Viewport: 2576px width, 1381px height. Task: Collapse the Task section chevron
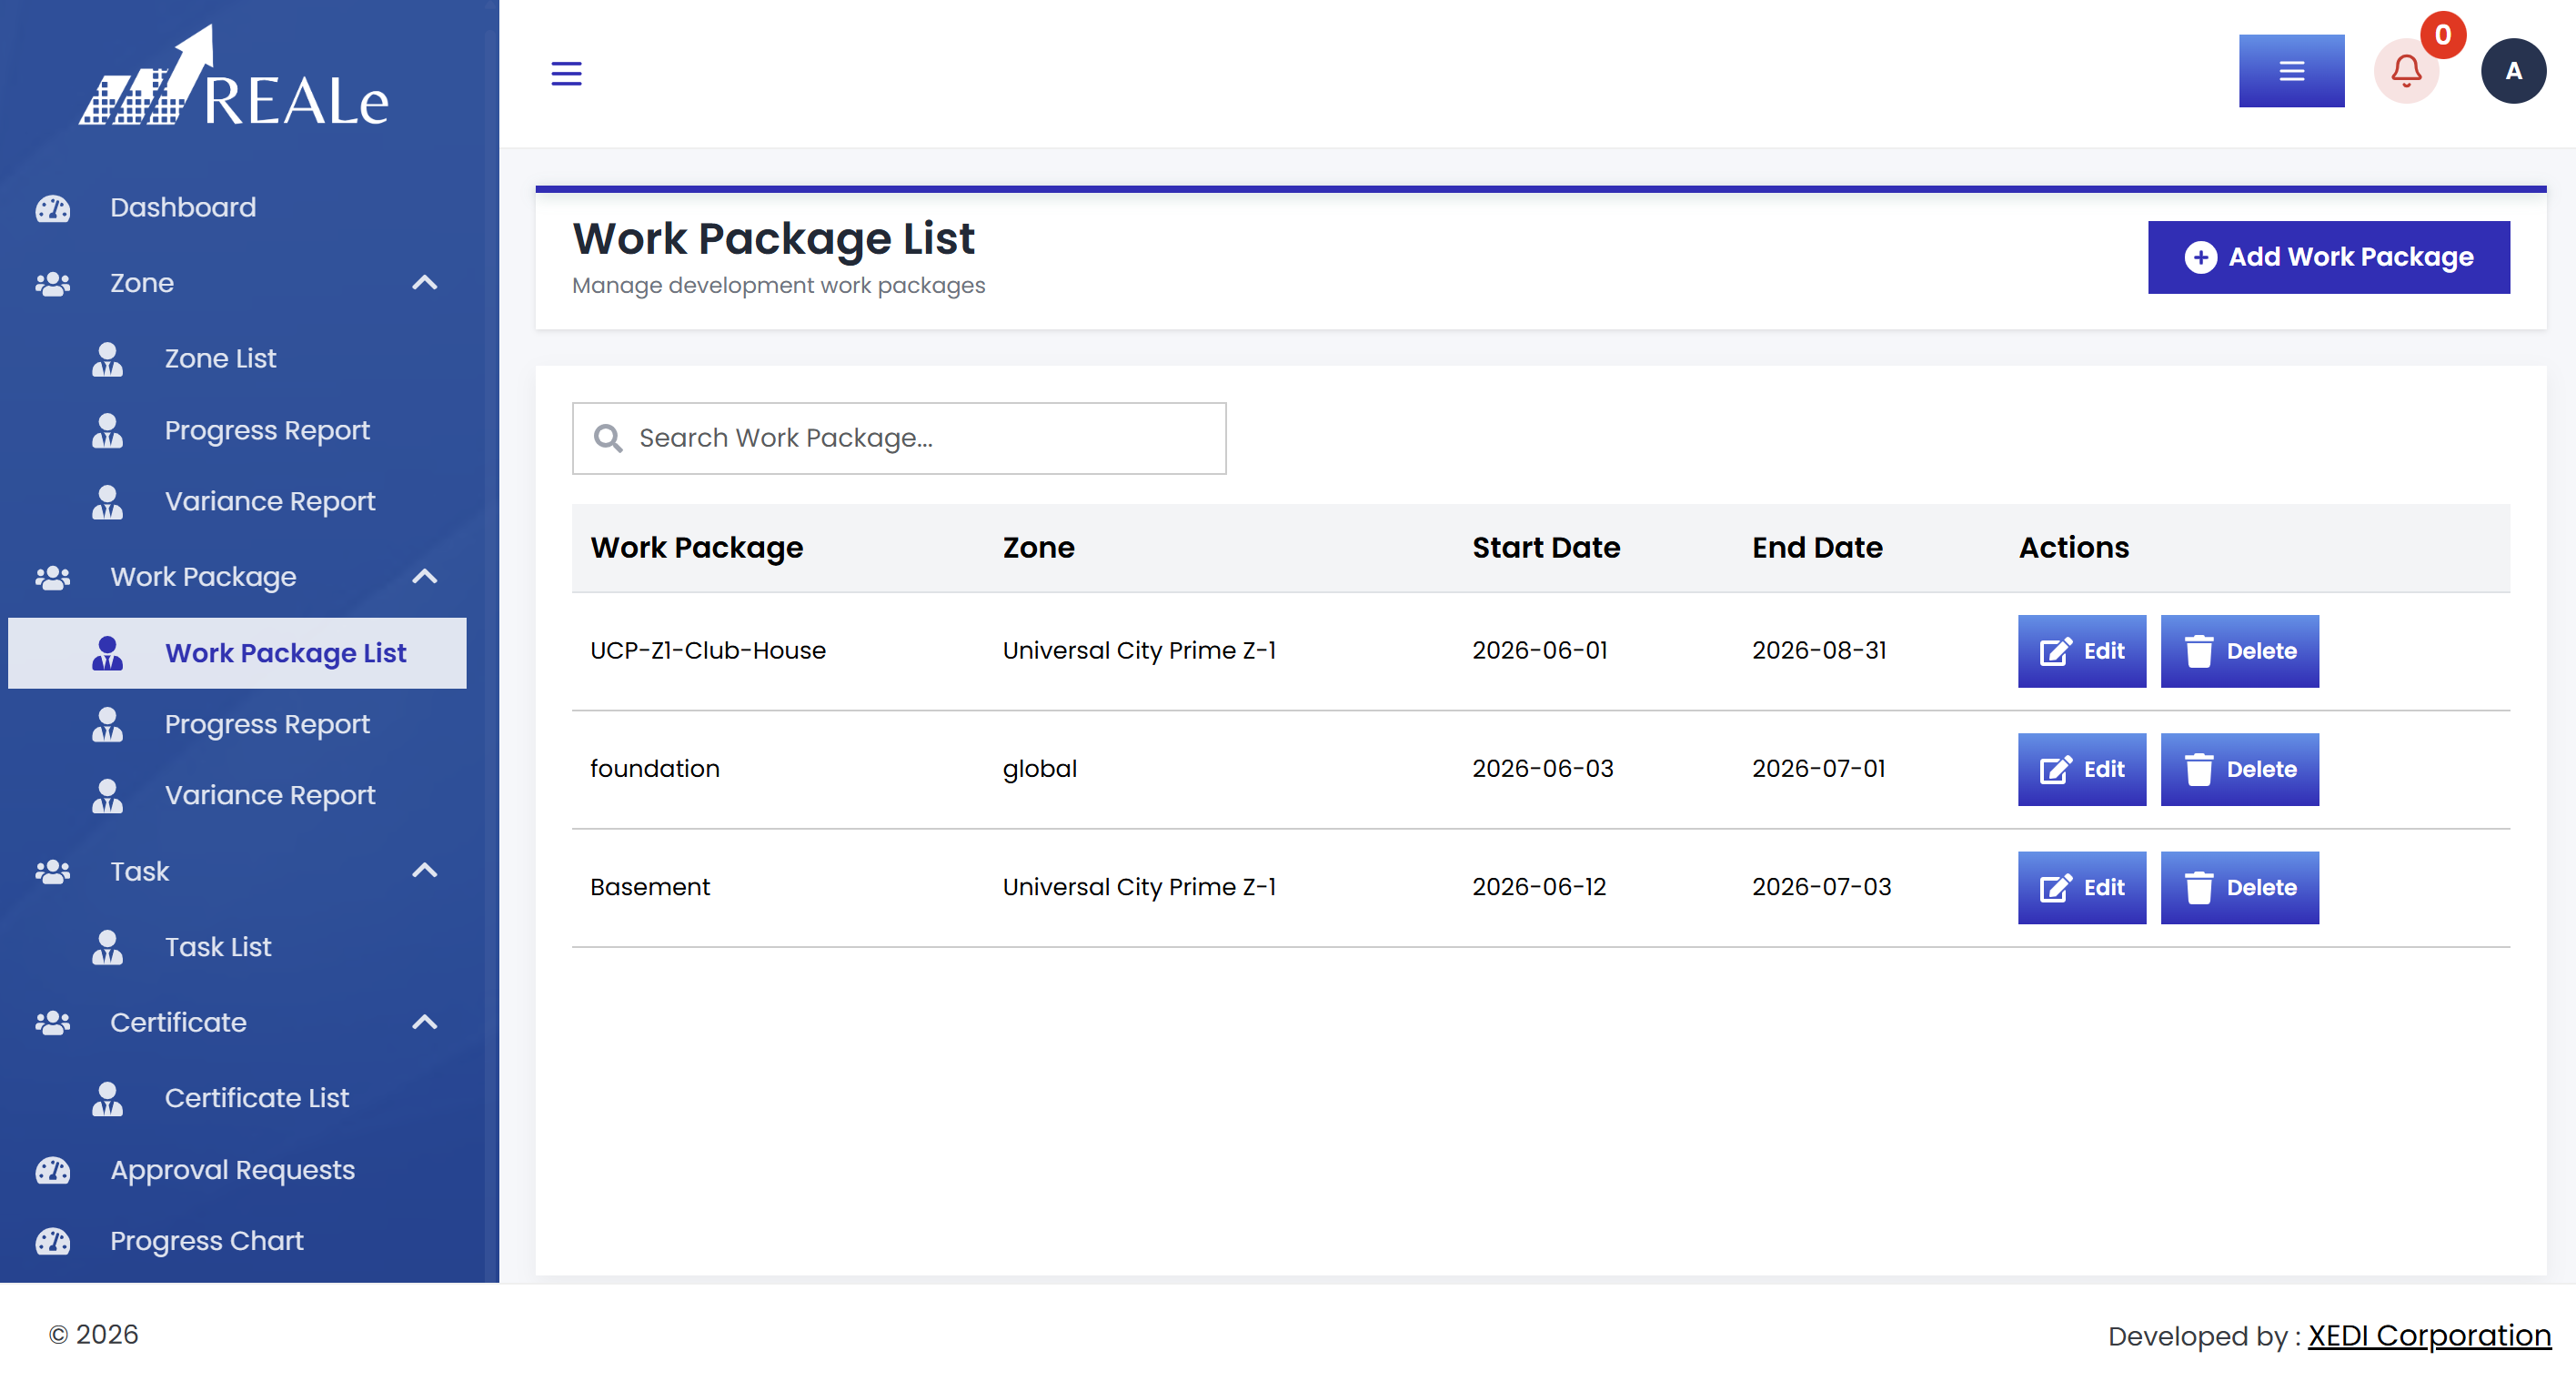[425, 871]
